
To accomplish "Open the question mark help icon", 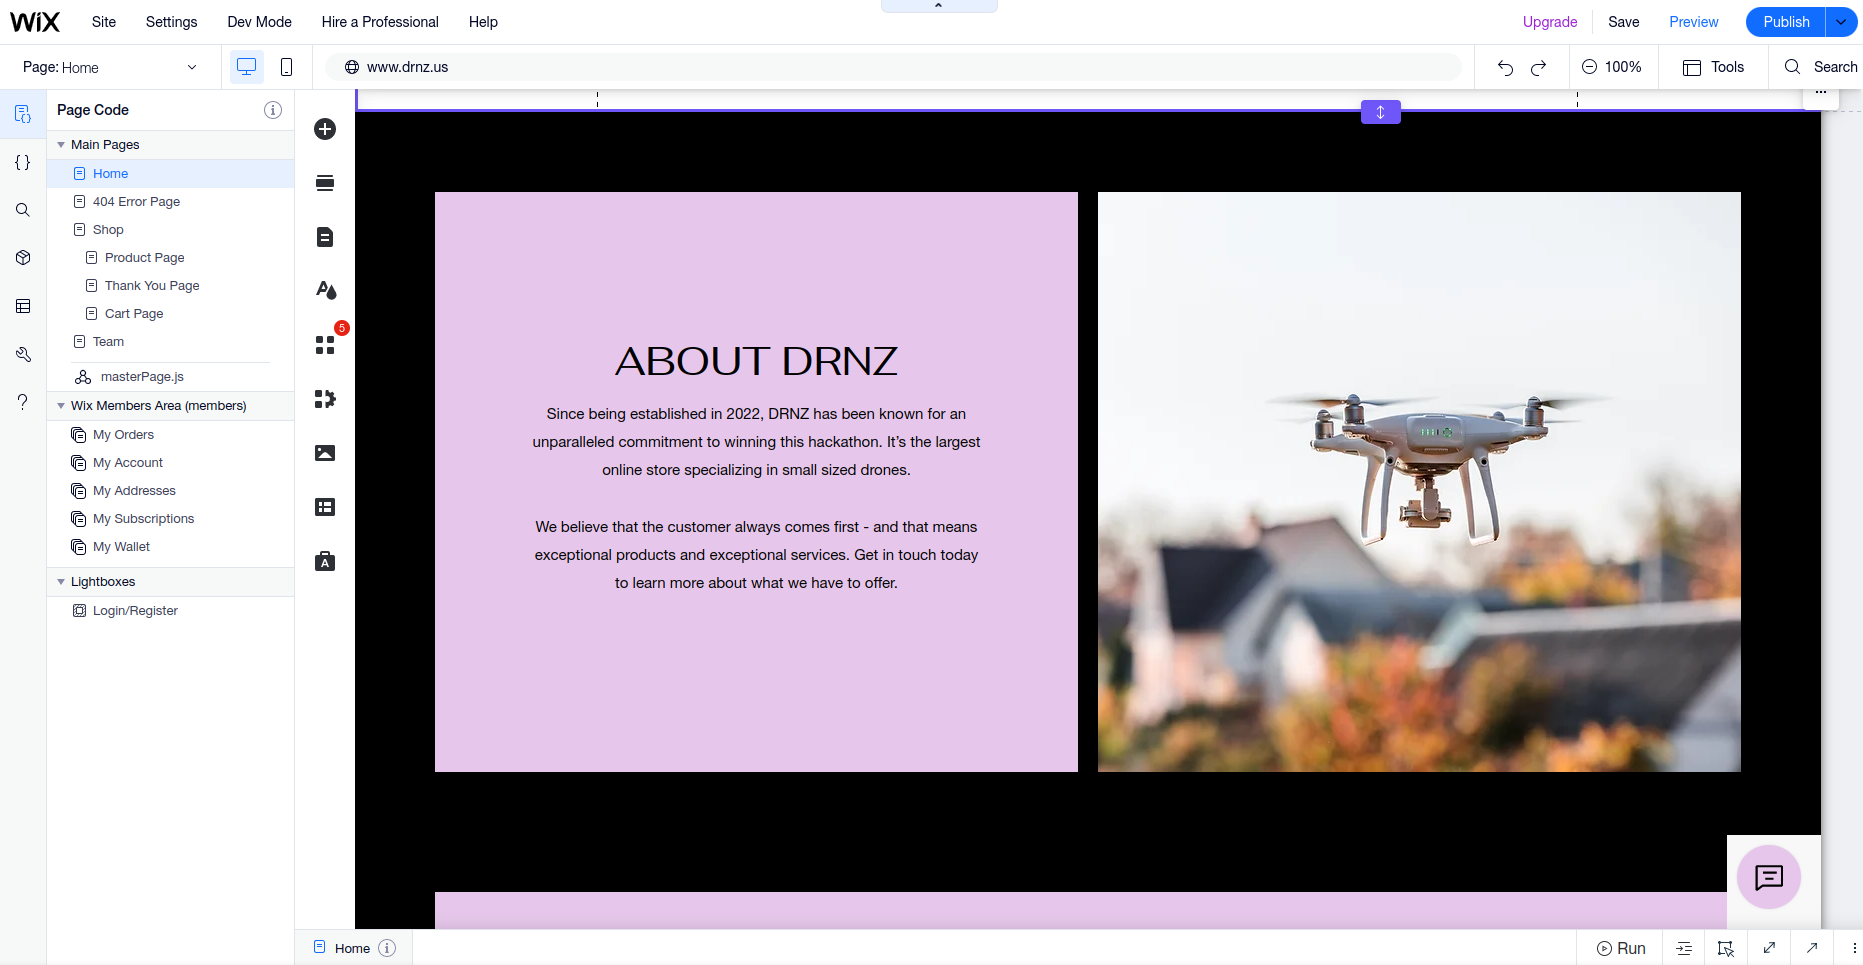I will [23, 402].
